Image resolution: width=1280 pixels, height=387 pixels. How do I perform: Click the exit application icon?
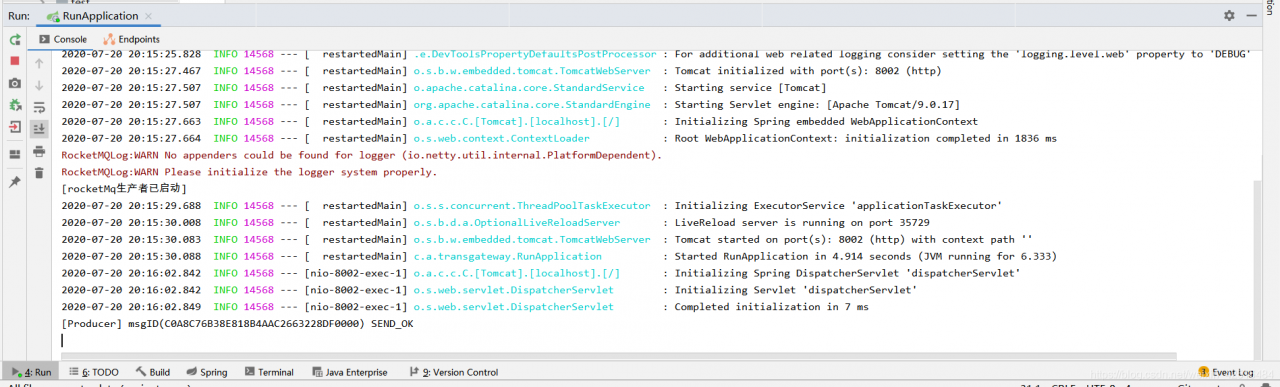15,128
